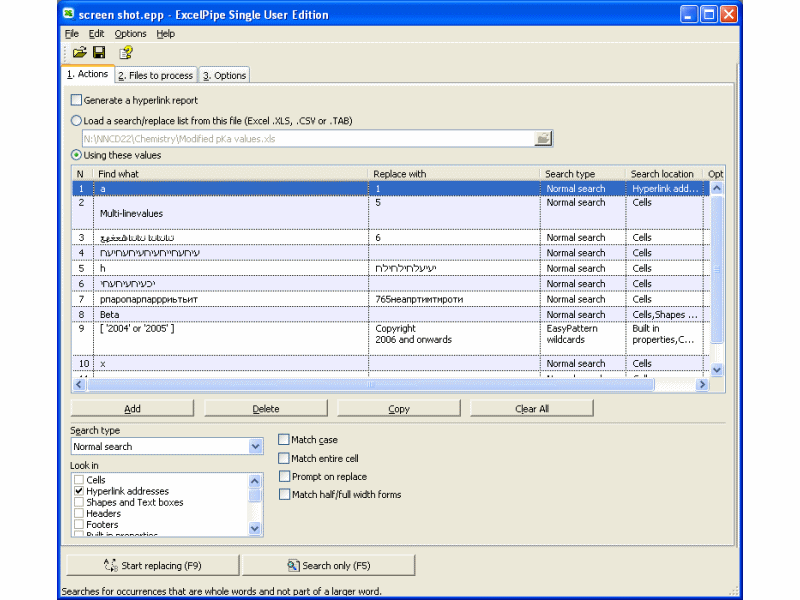800x600 pixels.
Task: Check the Cells option in Look in list
Action: tap(79, 481)
